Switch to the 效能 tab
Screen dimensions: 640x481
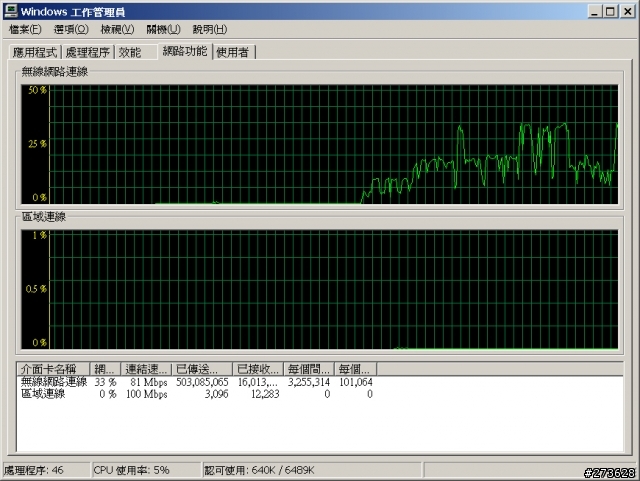tap(136, 52)
